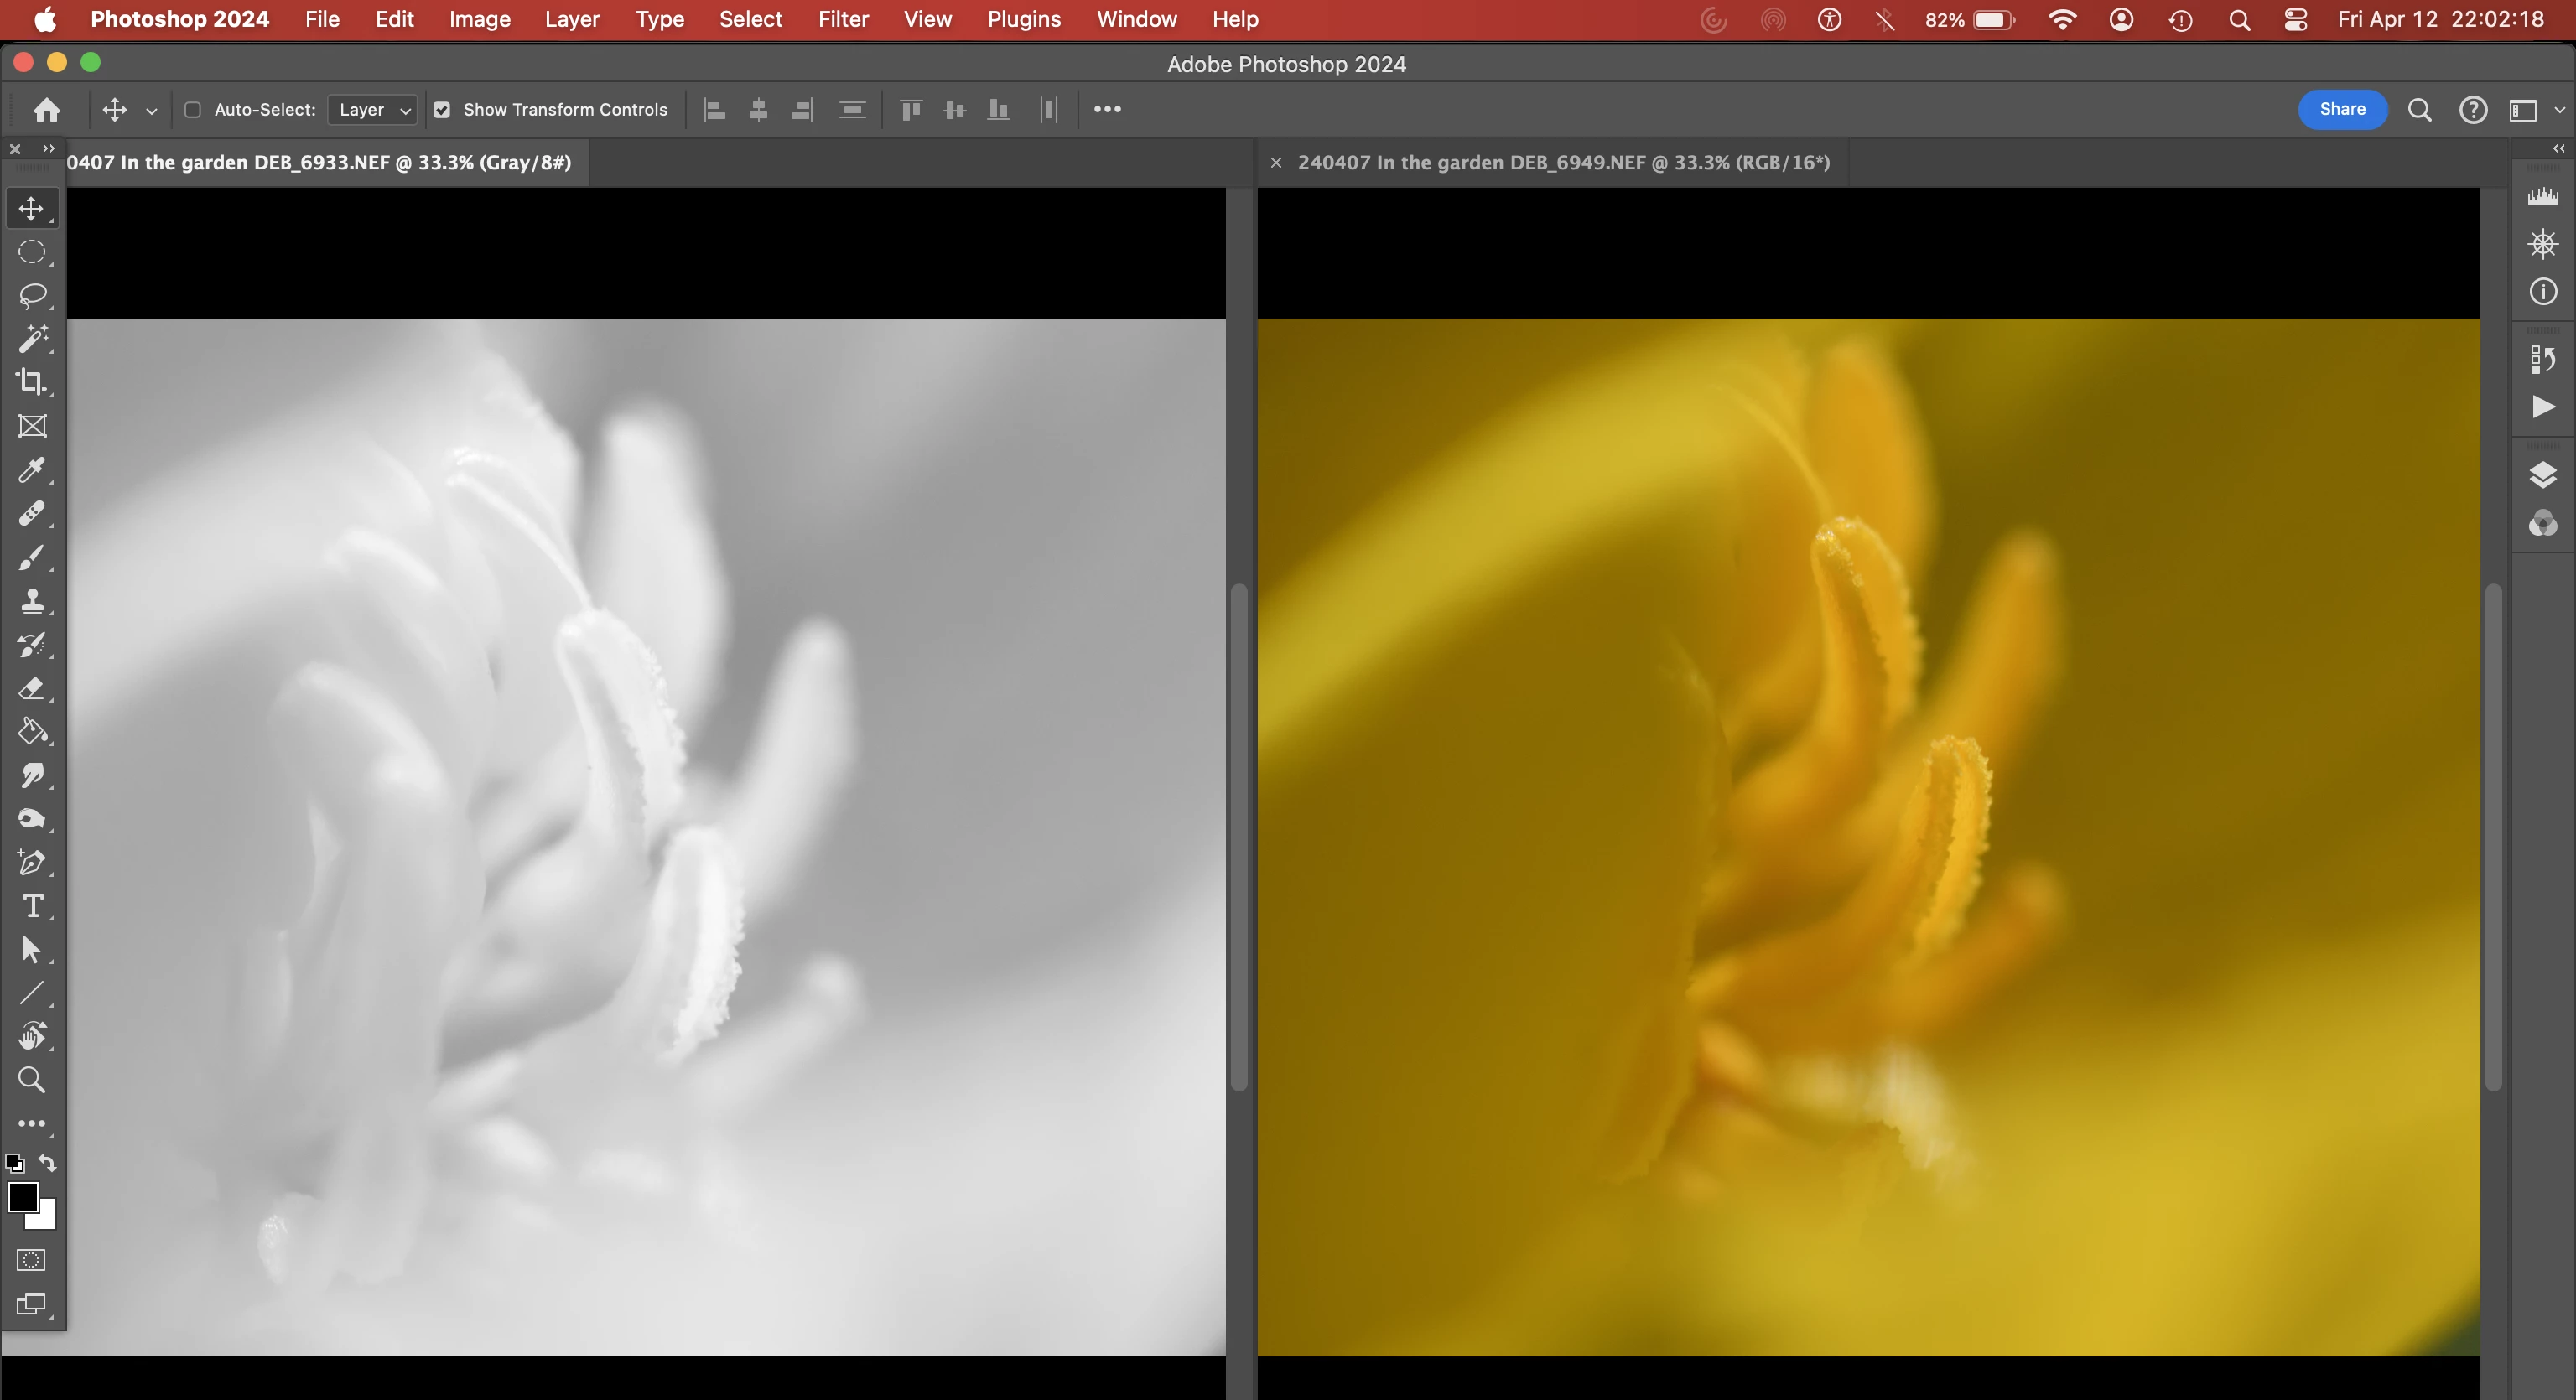Open the Histogram panel icon
Image resolution: width=2576 pixels, height=1400 pixels.
pyautogui.click(x=2542, y=197)
